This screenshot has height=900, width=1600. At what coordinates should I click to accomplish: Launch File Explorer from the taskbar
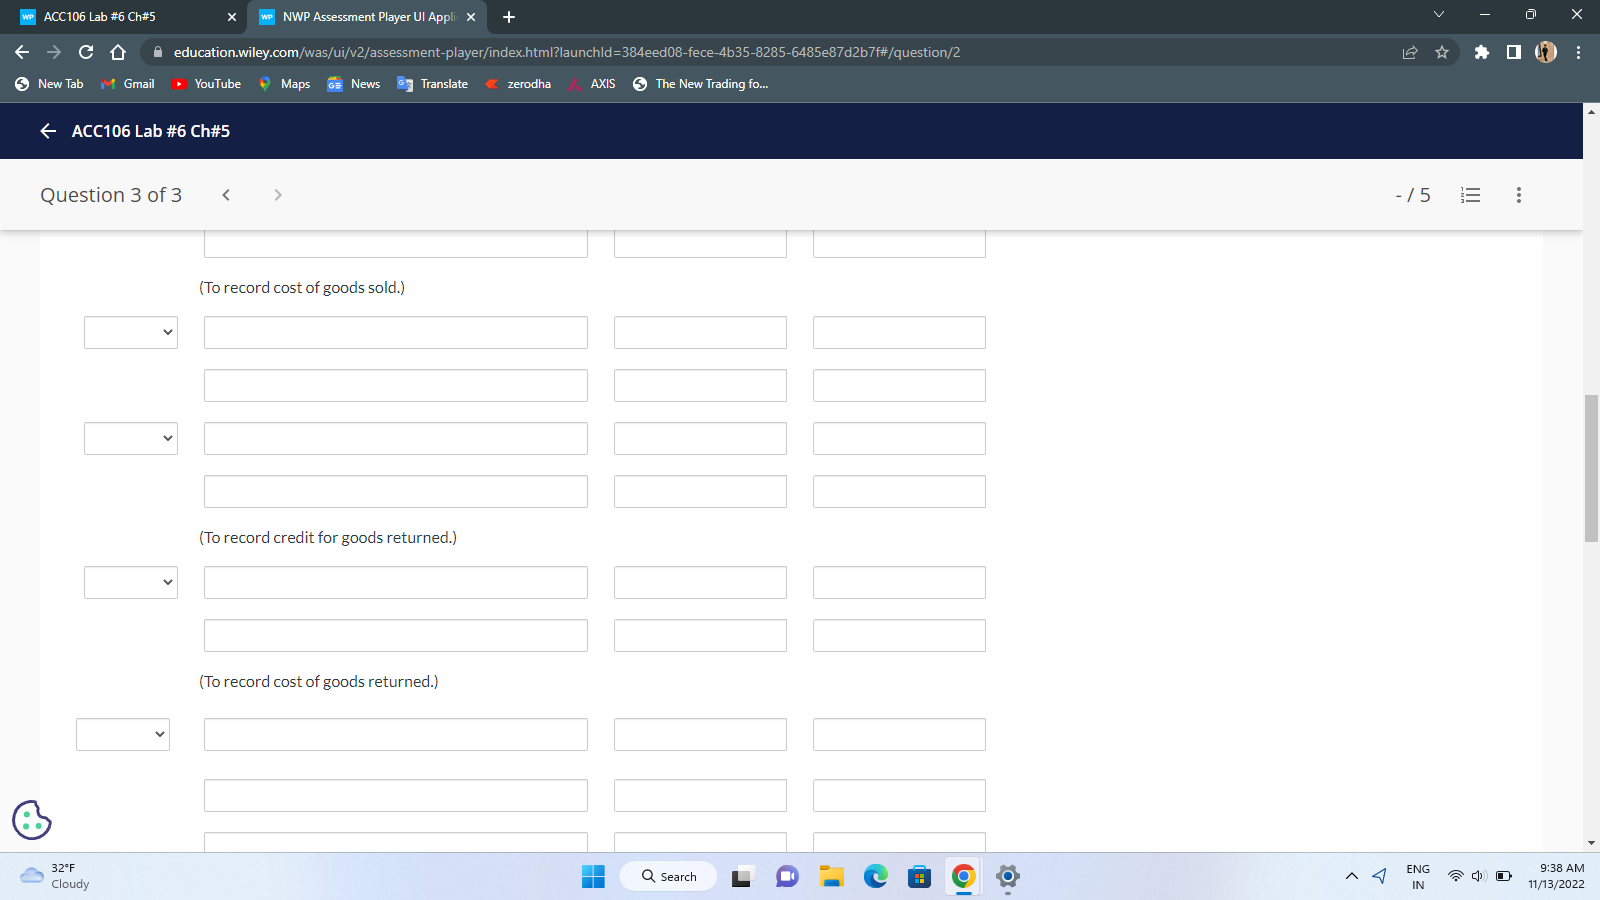click(830, 876)
